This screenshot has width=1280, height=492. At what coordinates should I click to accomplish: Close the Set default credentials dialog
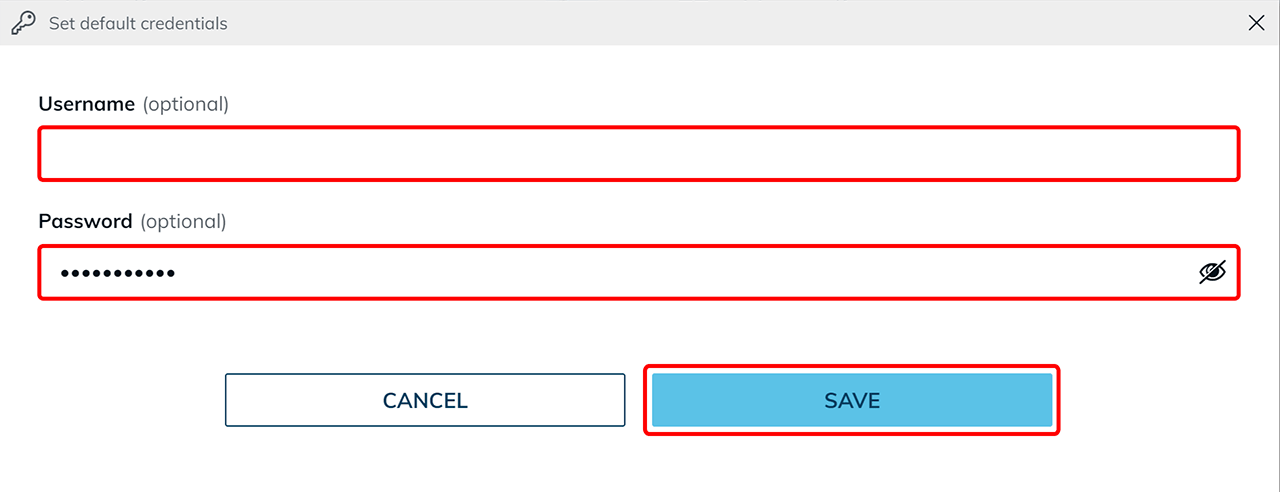pos(1257,23)
